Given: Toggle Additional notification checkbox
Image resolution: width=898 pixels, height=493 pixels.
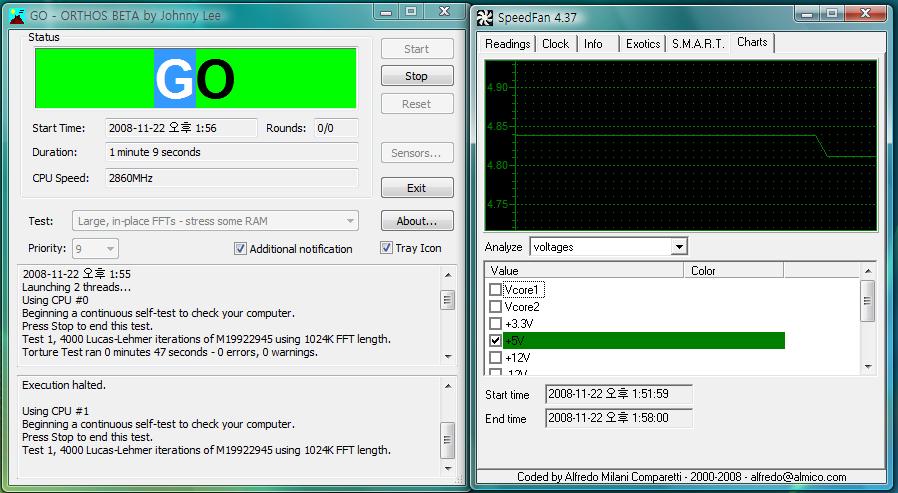Looking at the screenshot, I should 241,249.
